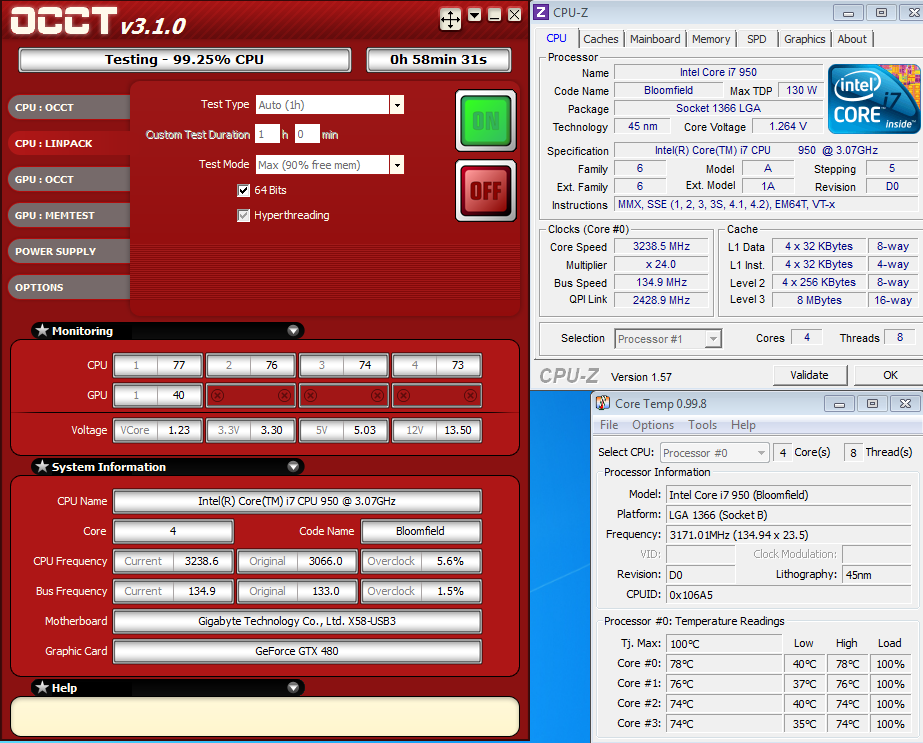Toggle the Hyperthreading checkbox
Screen dimensions: 923x743
click(243, 215)
